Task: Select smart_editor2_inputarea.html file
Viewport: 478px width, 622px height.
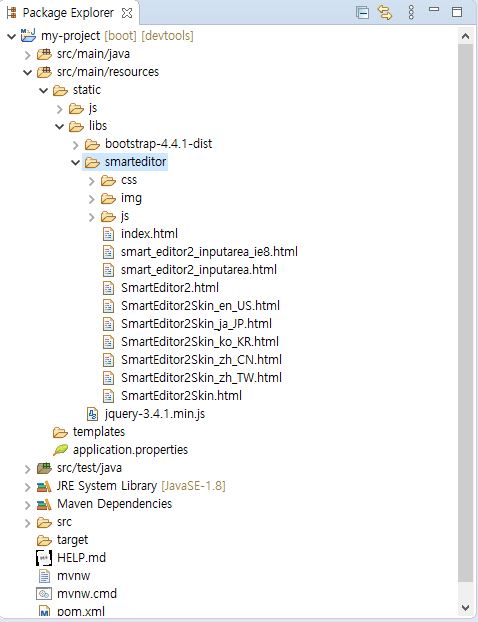Action: [x=199, y=270]
